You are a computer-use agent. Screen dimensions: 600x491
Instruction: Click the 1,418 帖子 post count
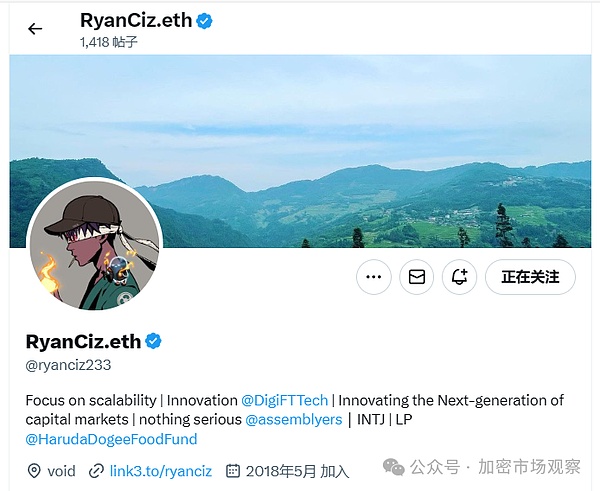coord(109,42)
